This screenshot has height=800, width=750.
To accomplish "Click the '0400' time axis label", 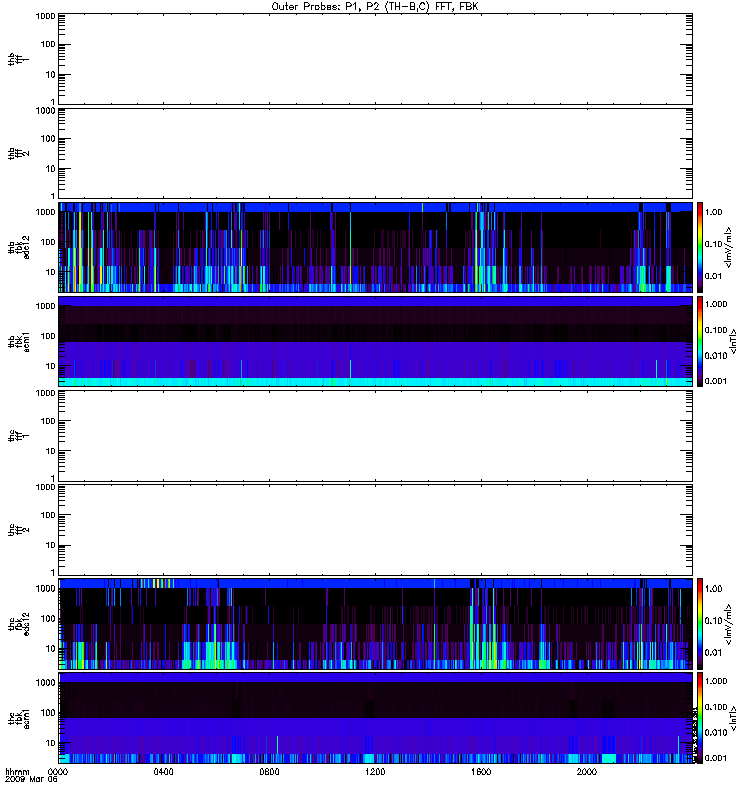I will [x=163, y=772].
